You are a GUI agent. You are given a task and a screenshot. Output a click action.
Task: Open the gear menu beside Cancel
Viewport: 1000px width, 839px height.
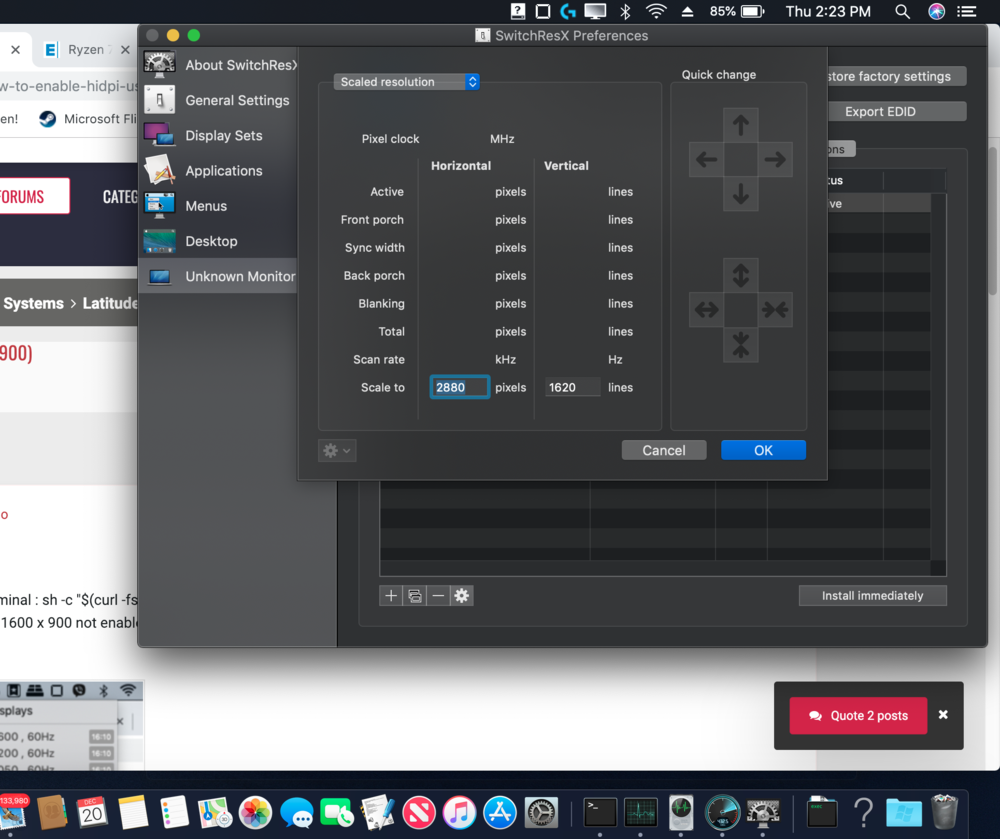[x=336, y=451]
